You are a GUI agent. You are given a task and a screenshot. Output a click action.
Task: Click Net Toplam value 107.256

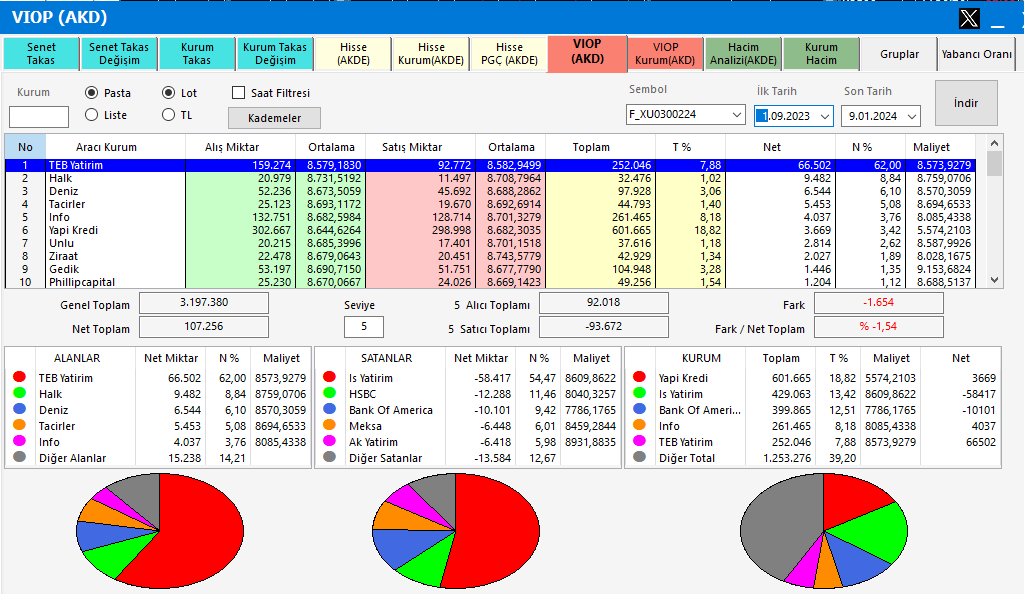tap(204, 326)
